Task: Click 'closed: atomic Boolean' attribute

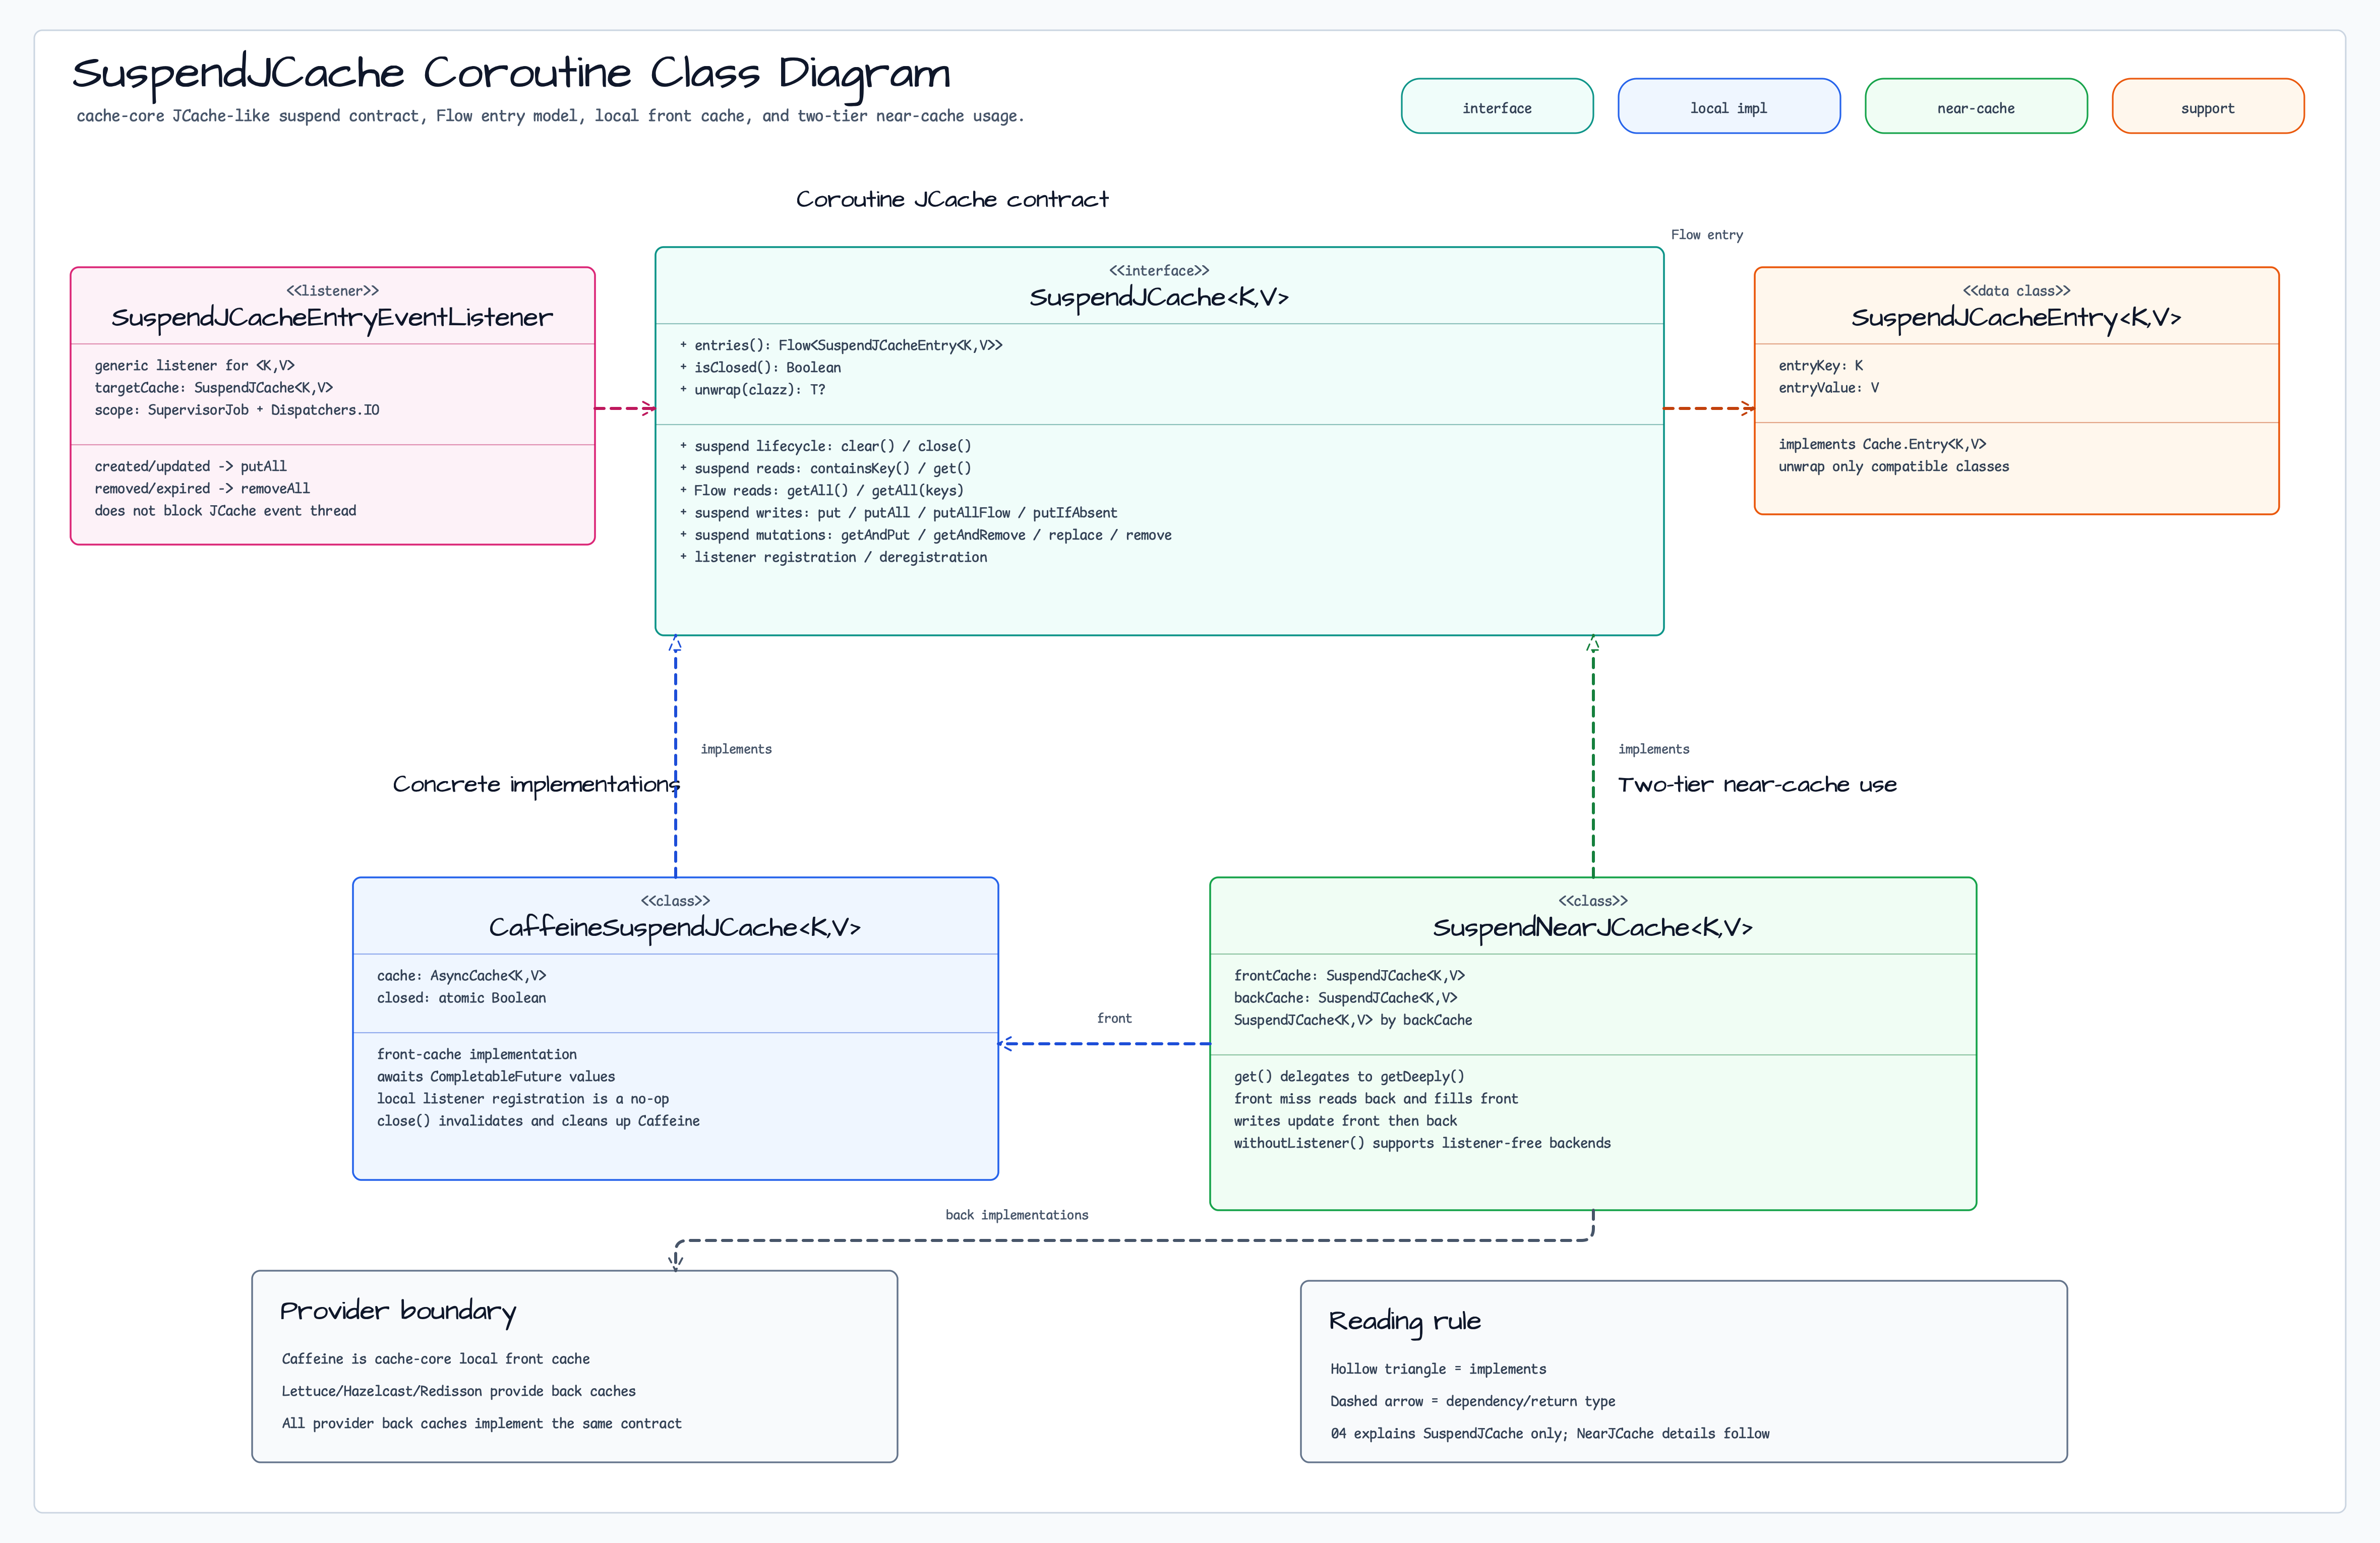Action: (461, 998)
